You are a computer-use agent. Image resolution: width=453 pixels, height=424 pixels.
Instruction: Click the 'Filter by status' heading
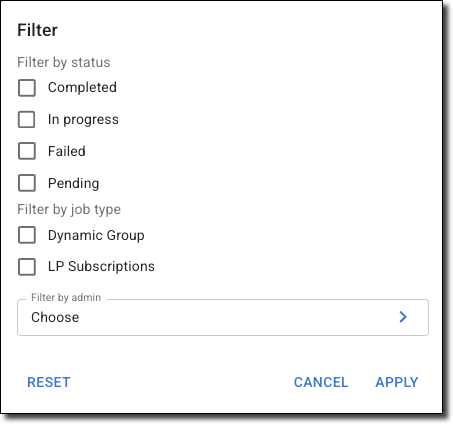tap(64, 62)
